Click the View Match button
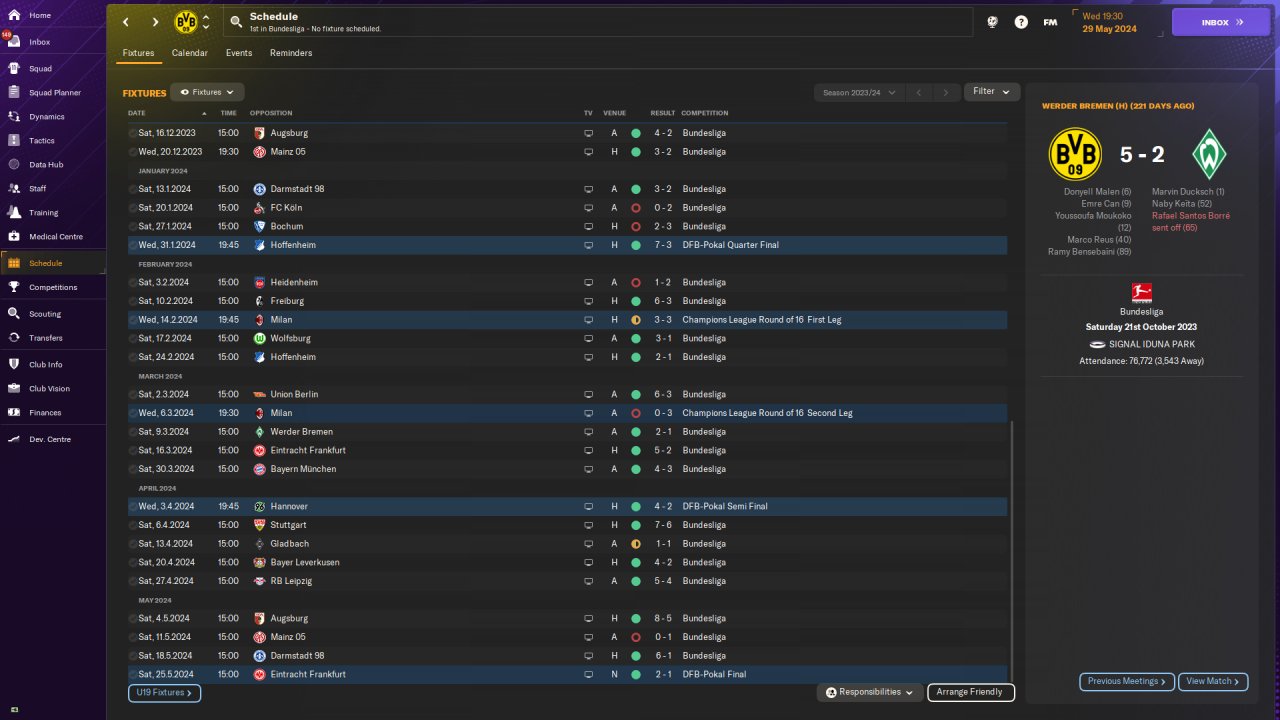Screen dimensions: 1280x720 tap(1213, 682)
